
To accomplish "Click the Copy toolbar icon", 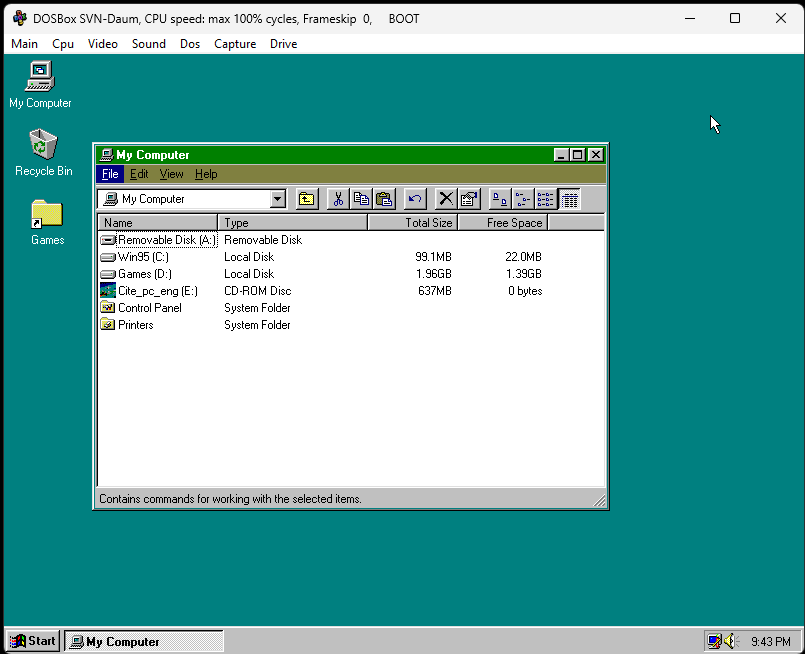I will point(361,199).
